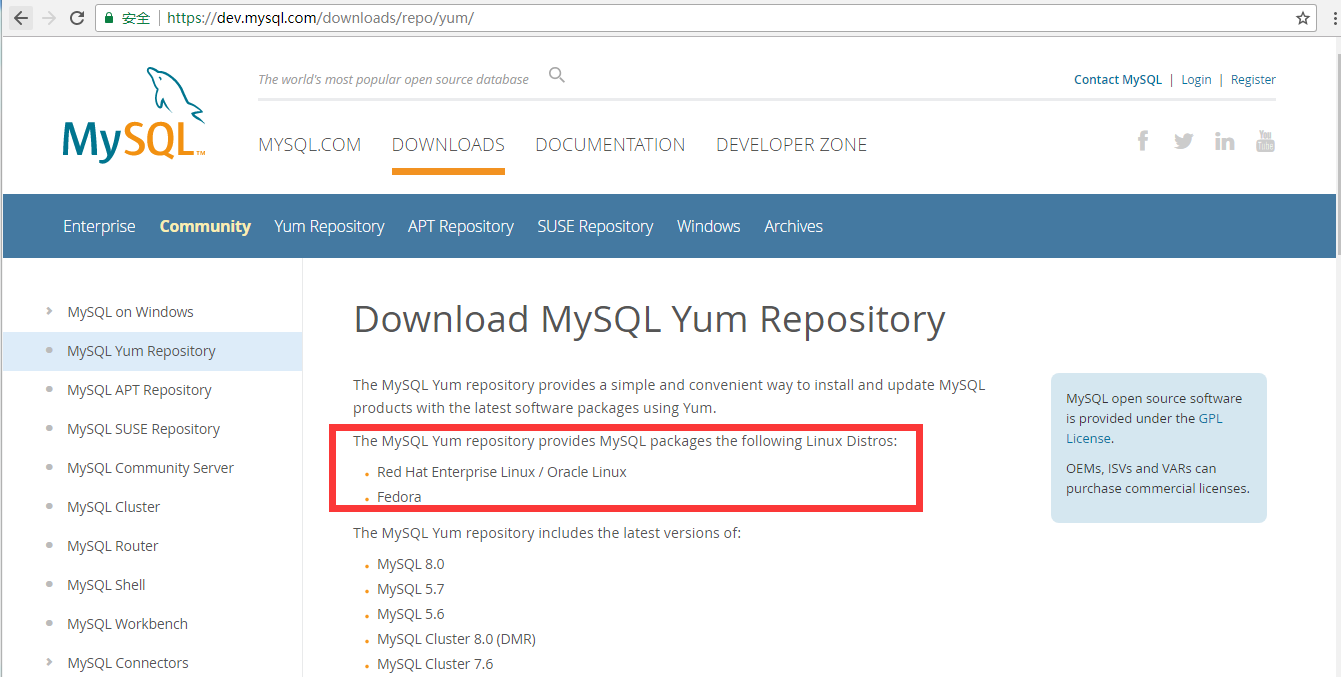Select Yum Repository in nav bar

[x=329, y=227]
